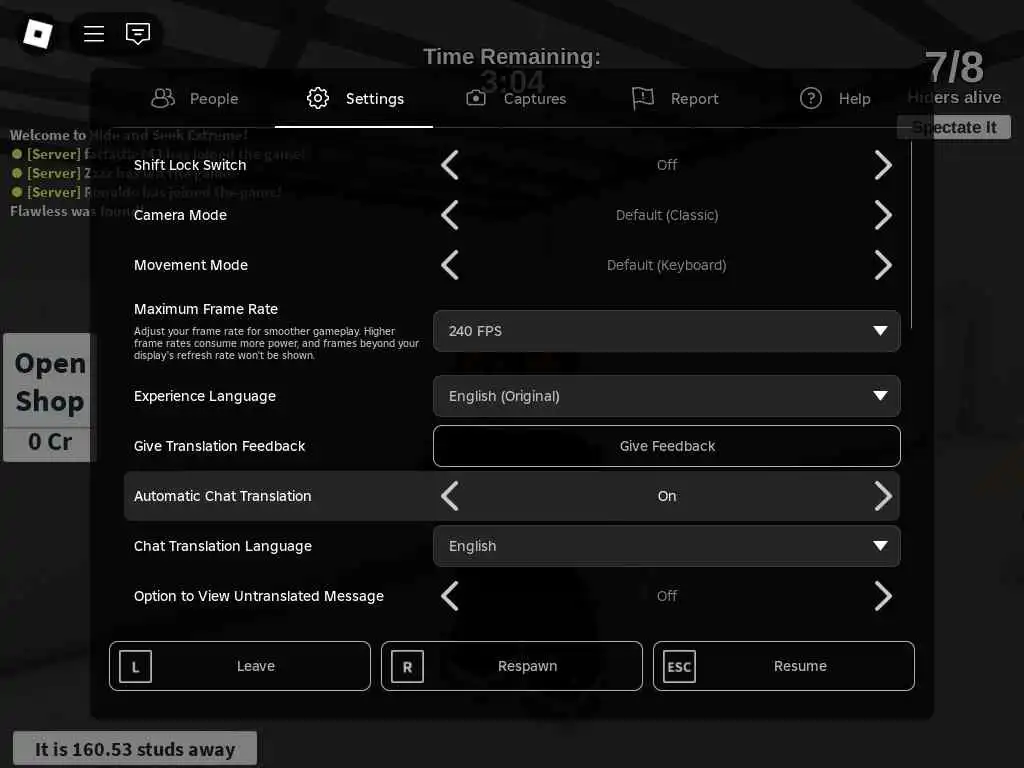Screen dimensions: 1024x768
Task: Click the Resume button
Action: (x=784, y=666)
